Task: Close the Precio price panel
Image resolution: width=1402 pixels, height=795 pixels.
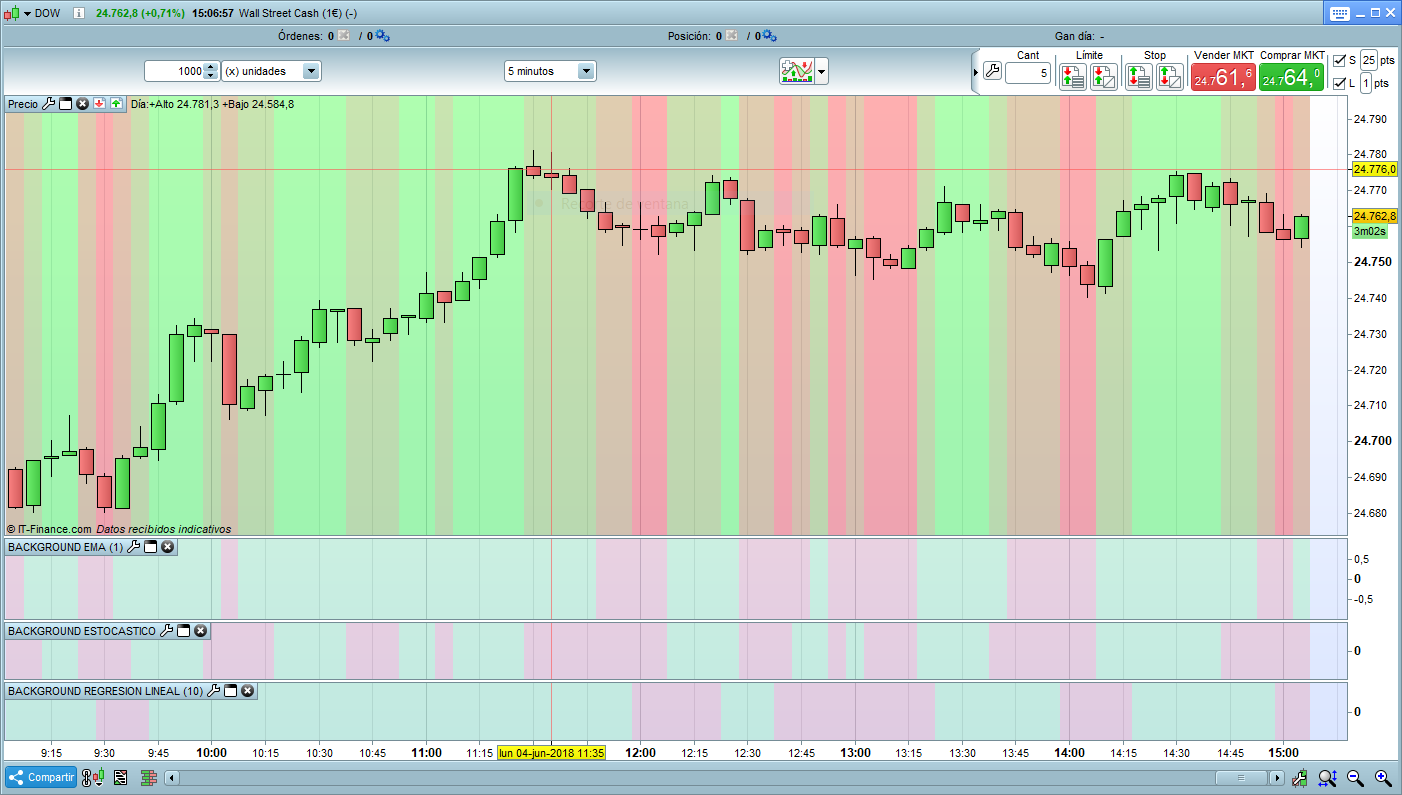Action: tap(83, 104)
